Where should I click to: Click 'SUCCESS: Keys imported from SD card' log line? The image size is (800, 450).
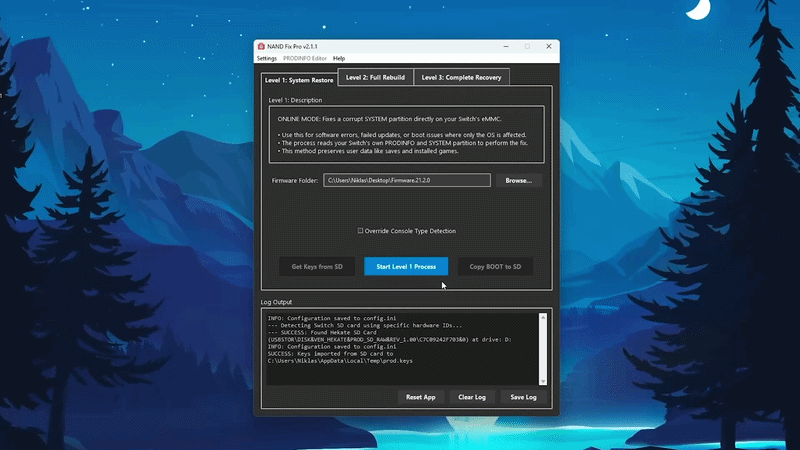point(330,354)
